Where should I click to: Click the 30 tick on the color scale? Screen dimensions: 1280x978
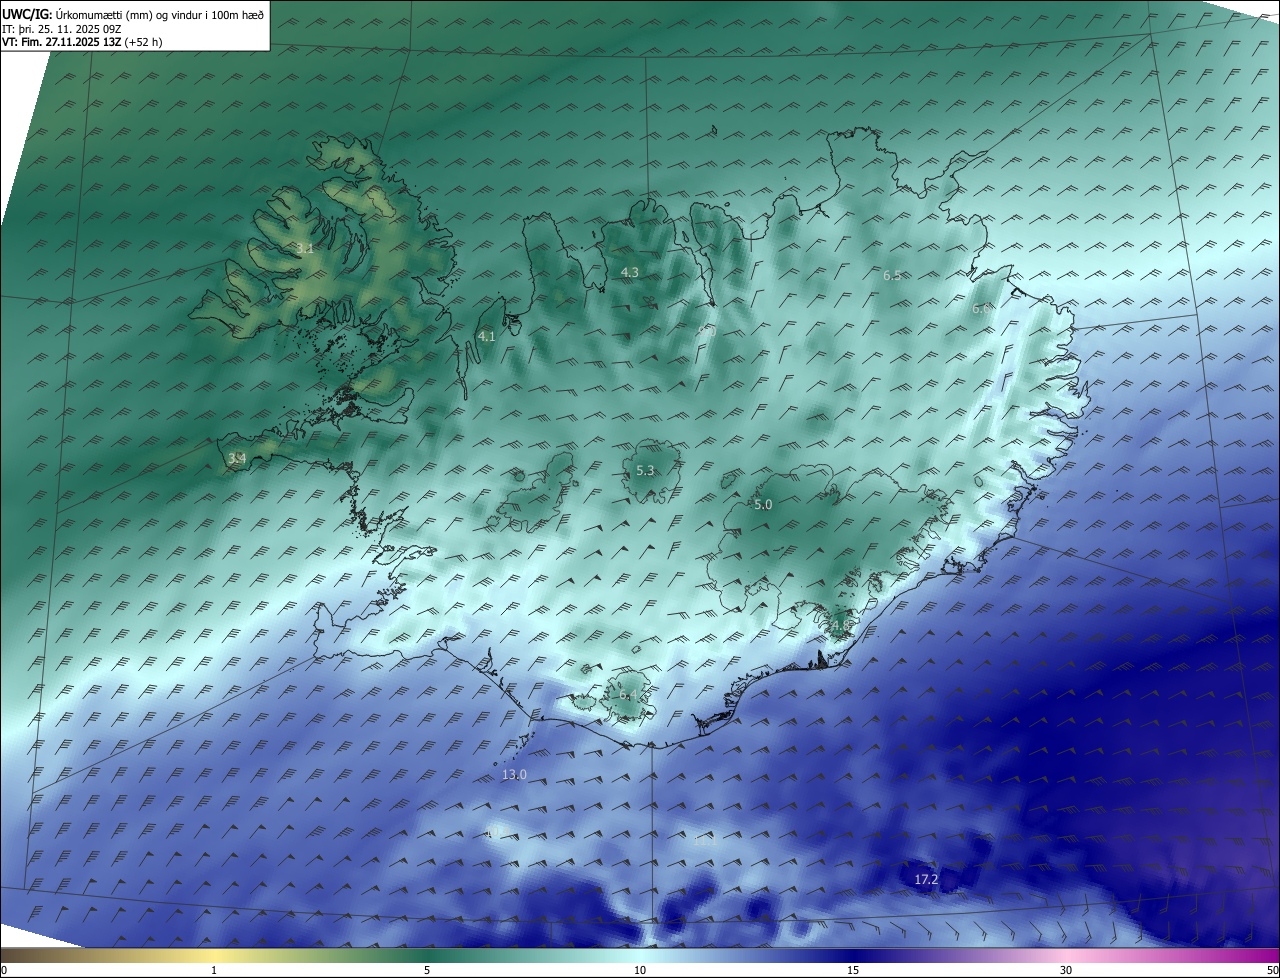tap(1066, 970)
